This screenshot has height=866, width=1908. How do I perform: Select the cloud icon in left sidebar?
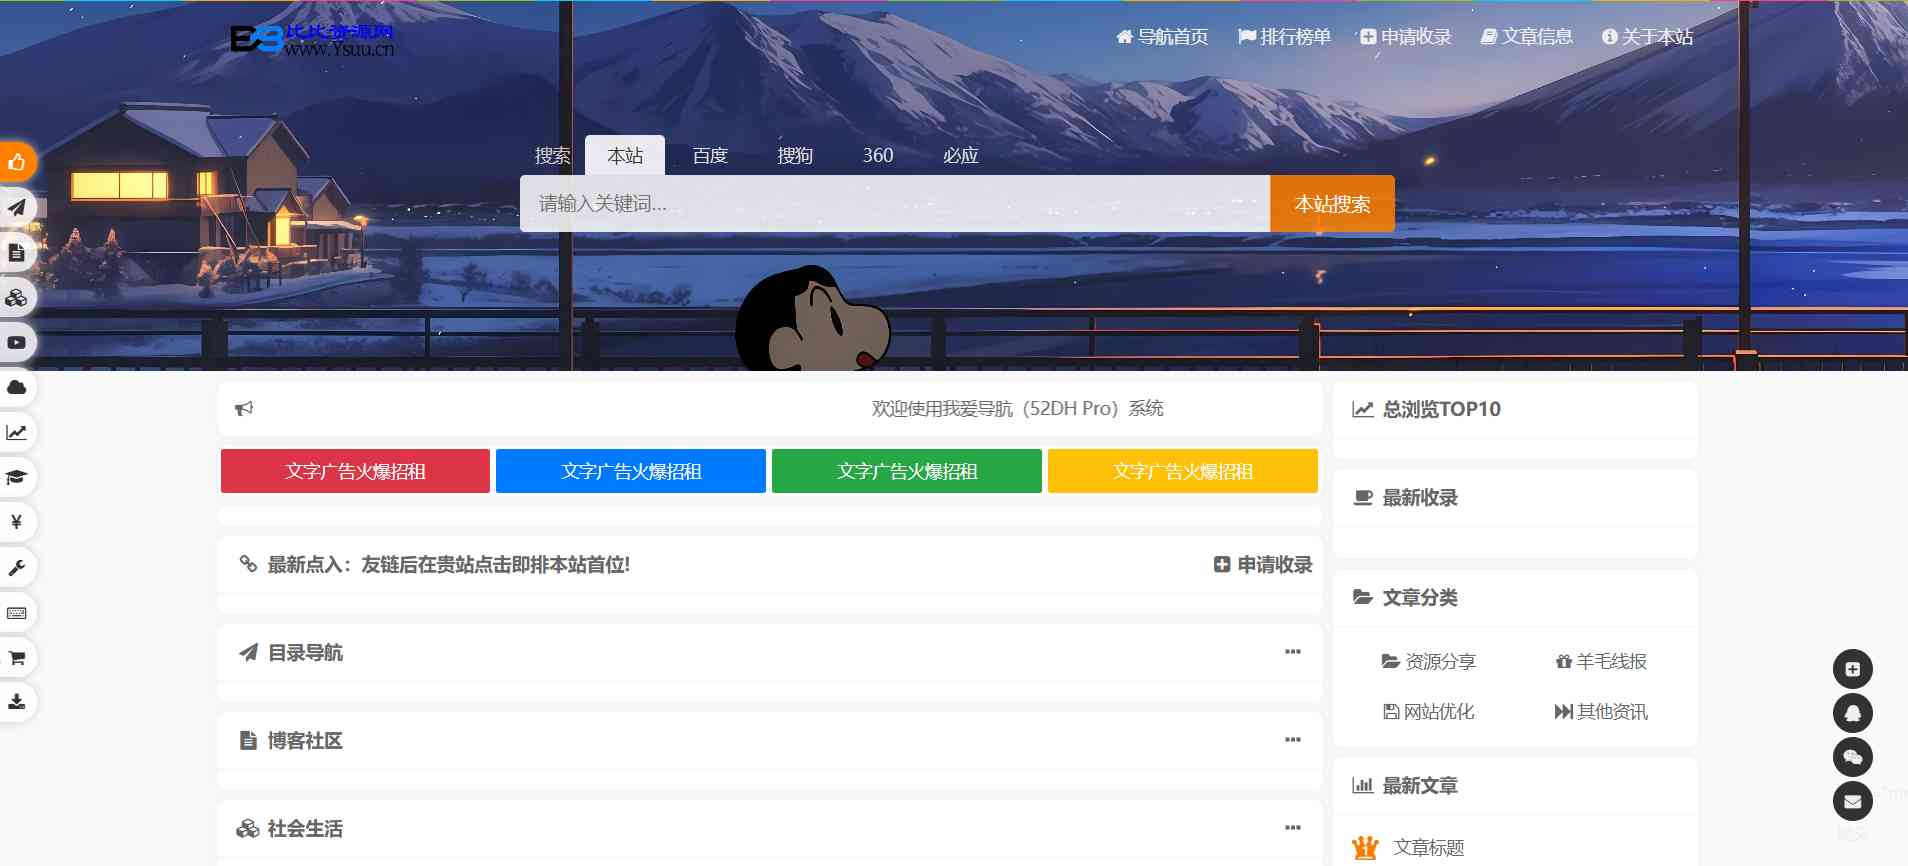(17, 387)
